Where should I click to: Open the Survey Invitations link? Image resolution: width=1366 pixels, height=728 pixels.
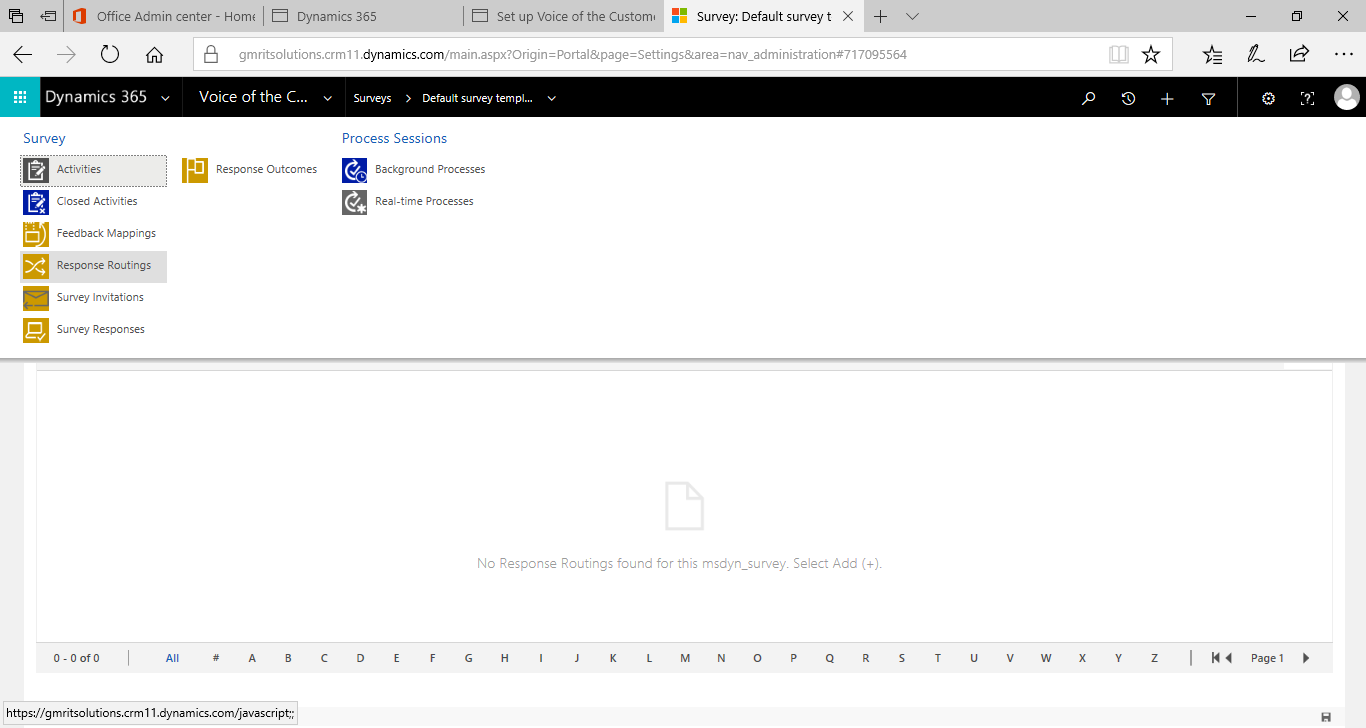(100, 298)
